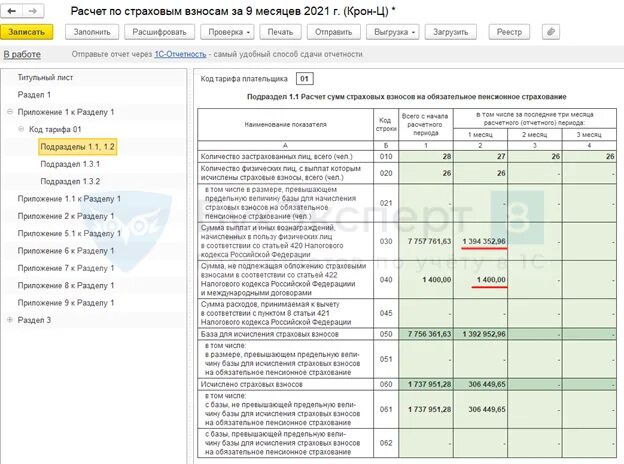Collapse the Код тарифа 01 node
Image resolution: width=624 pixels, height=464 pixels.
click(21, 129)
